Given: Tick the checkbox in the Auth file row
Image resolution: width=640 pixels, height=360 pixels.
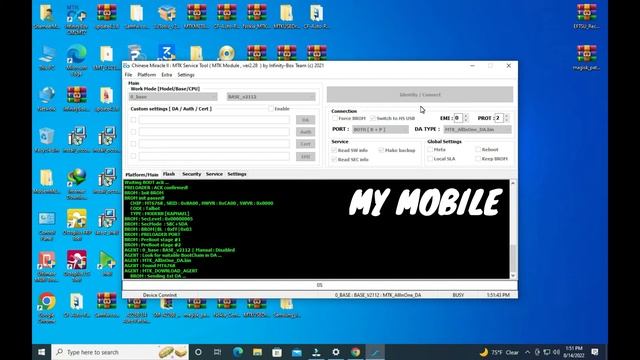Looking at the screenshot, I should pos(133,132).
